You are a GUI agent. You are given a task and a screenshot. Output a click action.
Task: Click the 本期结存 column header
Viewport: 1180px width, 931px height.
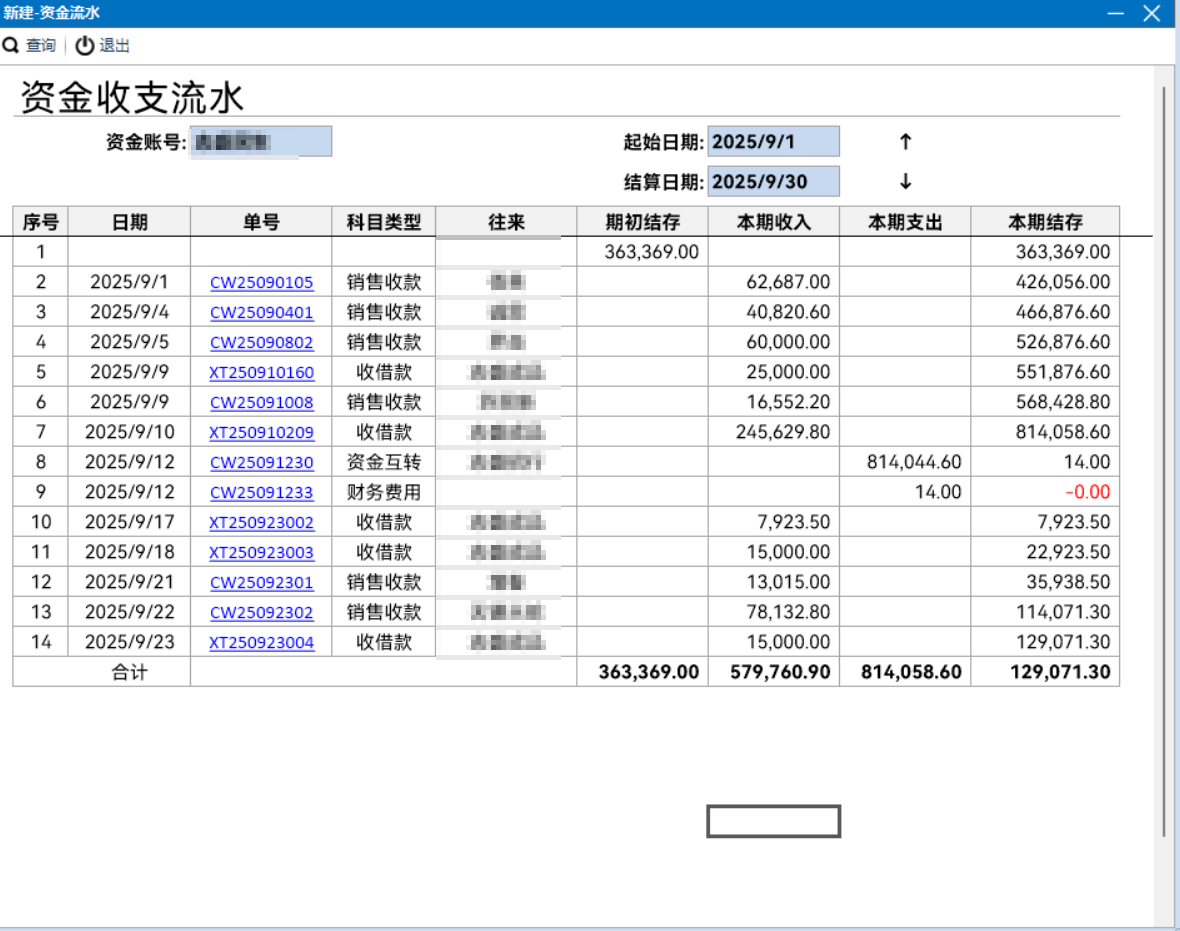coord(1044,221)
